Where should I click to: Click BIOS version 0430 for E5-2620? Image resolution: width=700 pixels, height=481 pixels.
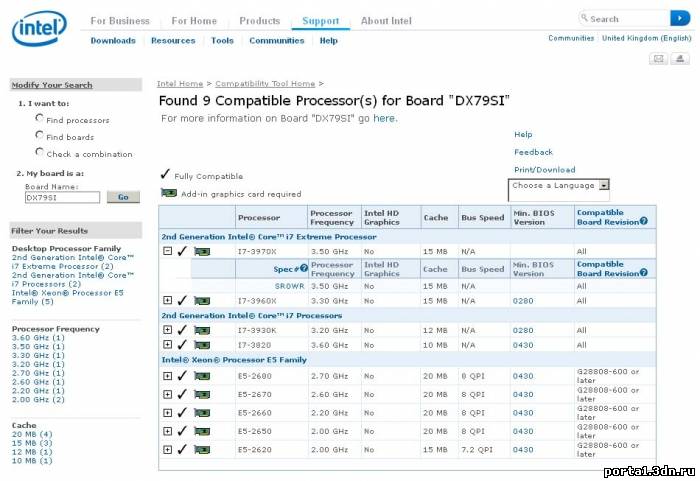pos(523,450)
